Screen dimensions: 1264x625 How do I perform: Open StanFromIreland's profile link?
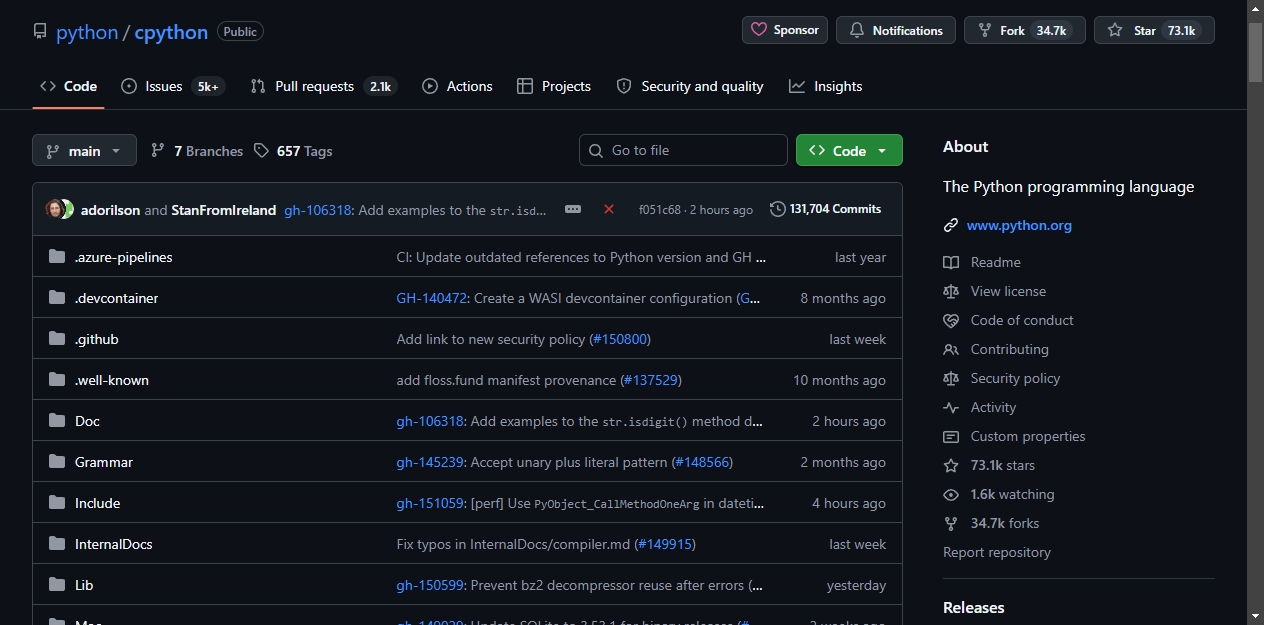(x=224, y=210)
